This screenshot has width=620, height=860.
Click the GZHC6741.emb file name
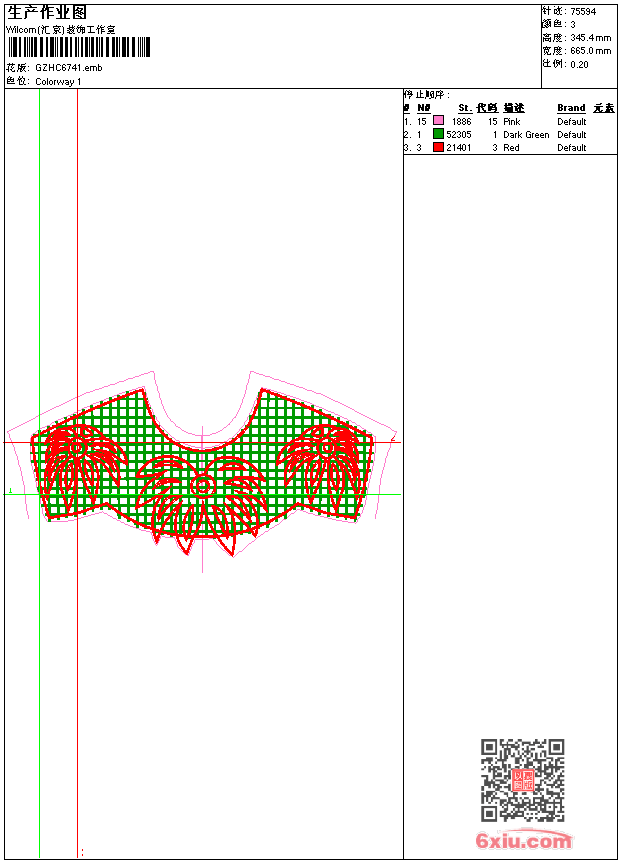69,68
